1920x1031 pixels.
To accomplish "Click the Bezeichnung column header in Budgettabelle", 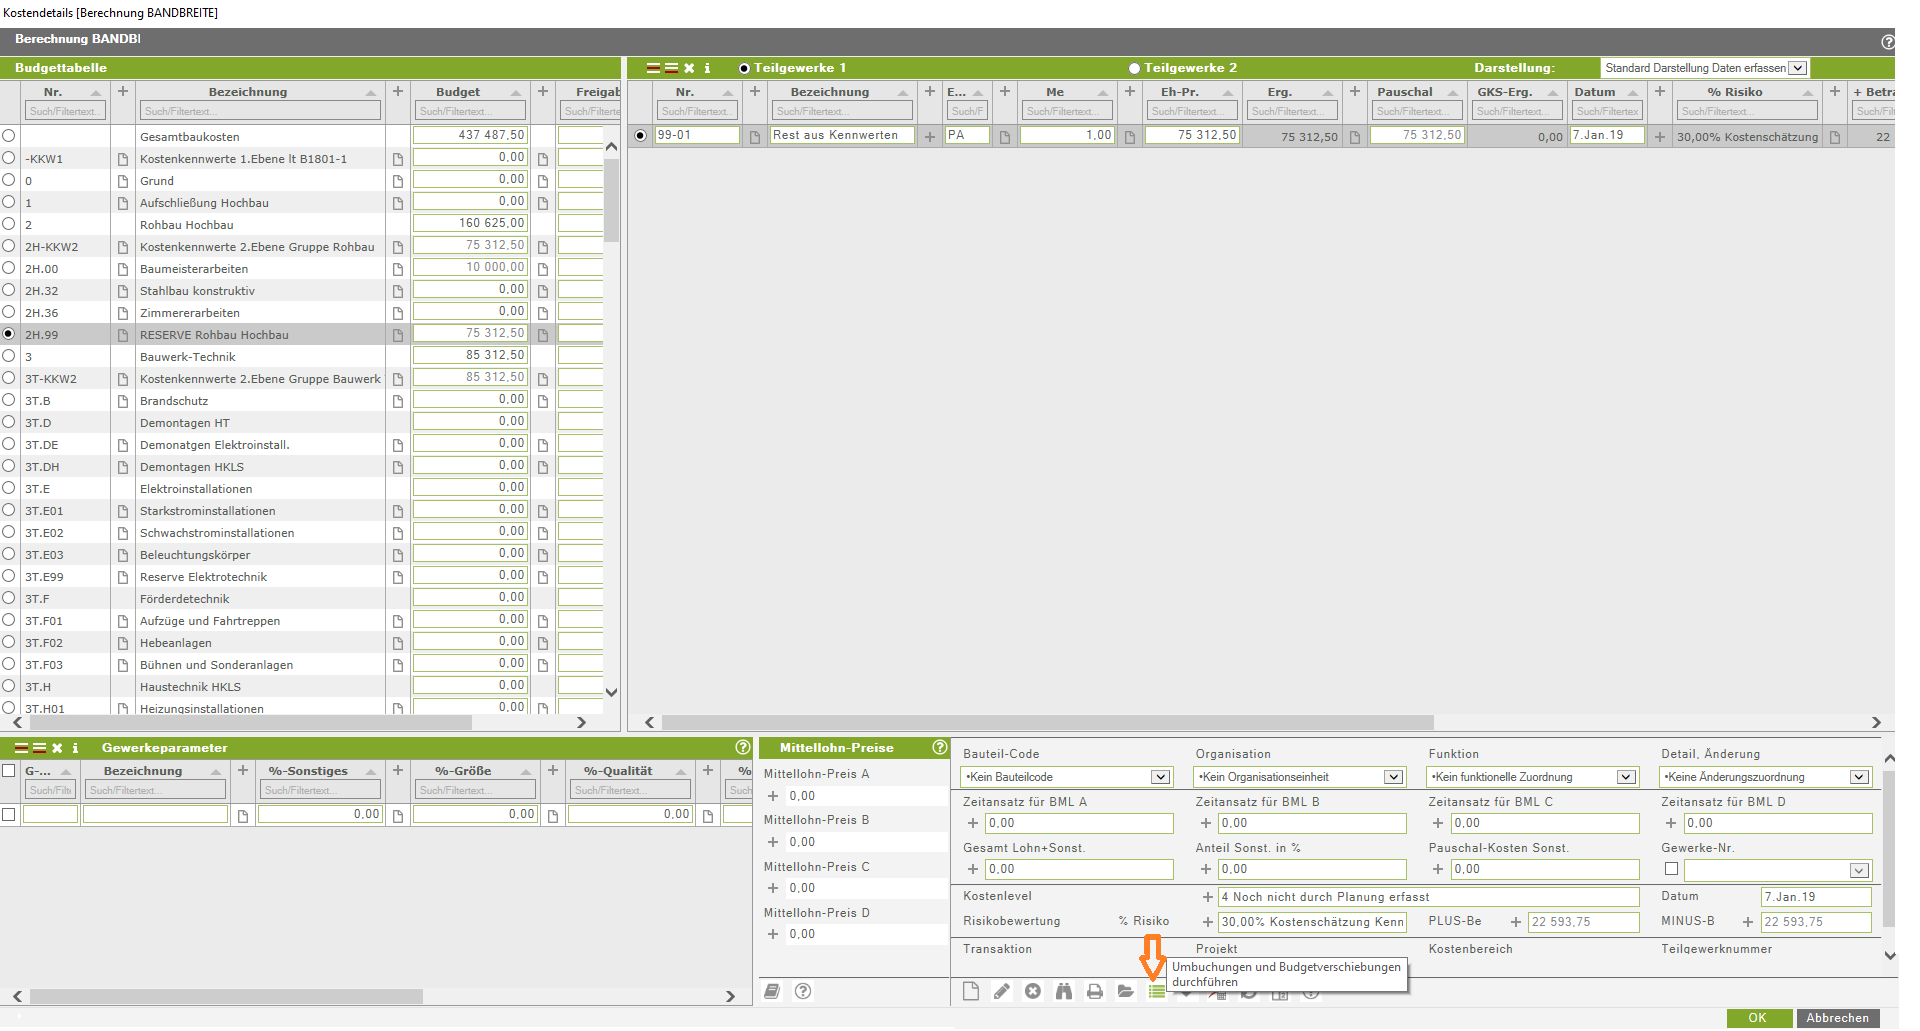I will 248,92.
